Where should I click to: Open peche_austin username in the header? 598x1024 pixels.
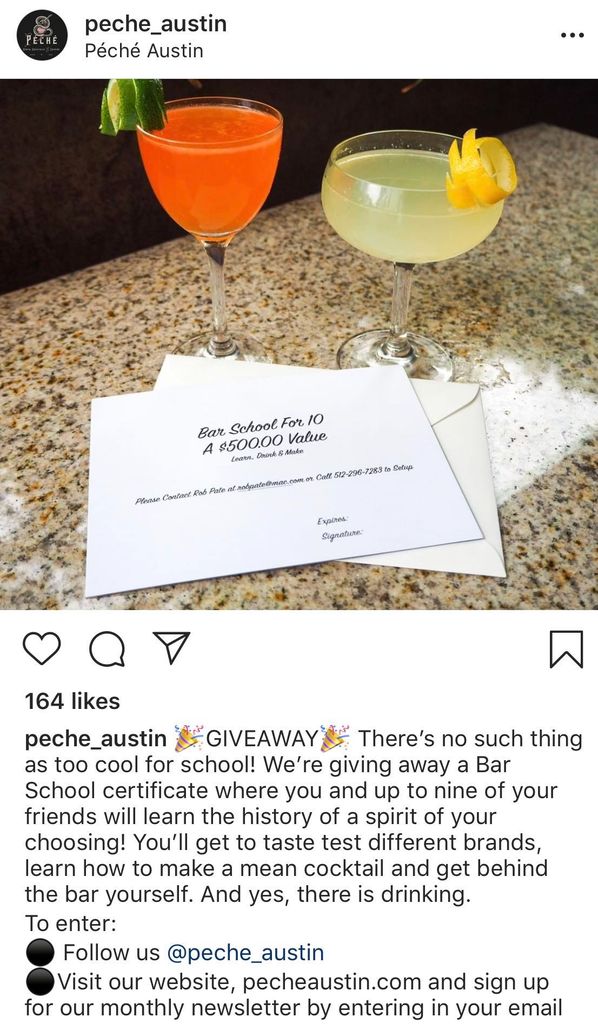[x=156, y=24]
